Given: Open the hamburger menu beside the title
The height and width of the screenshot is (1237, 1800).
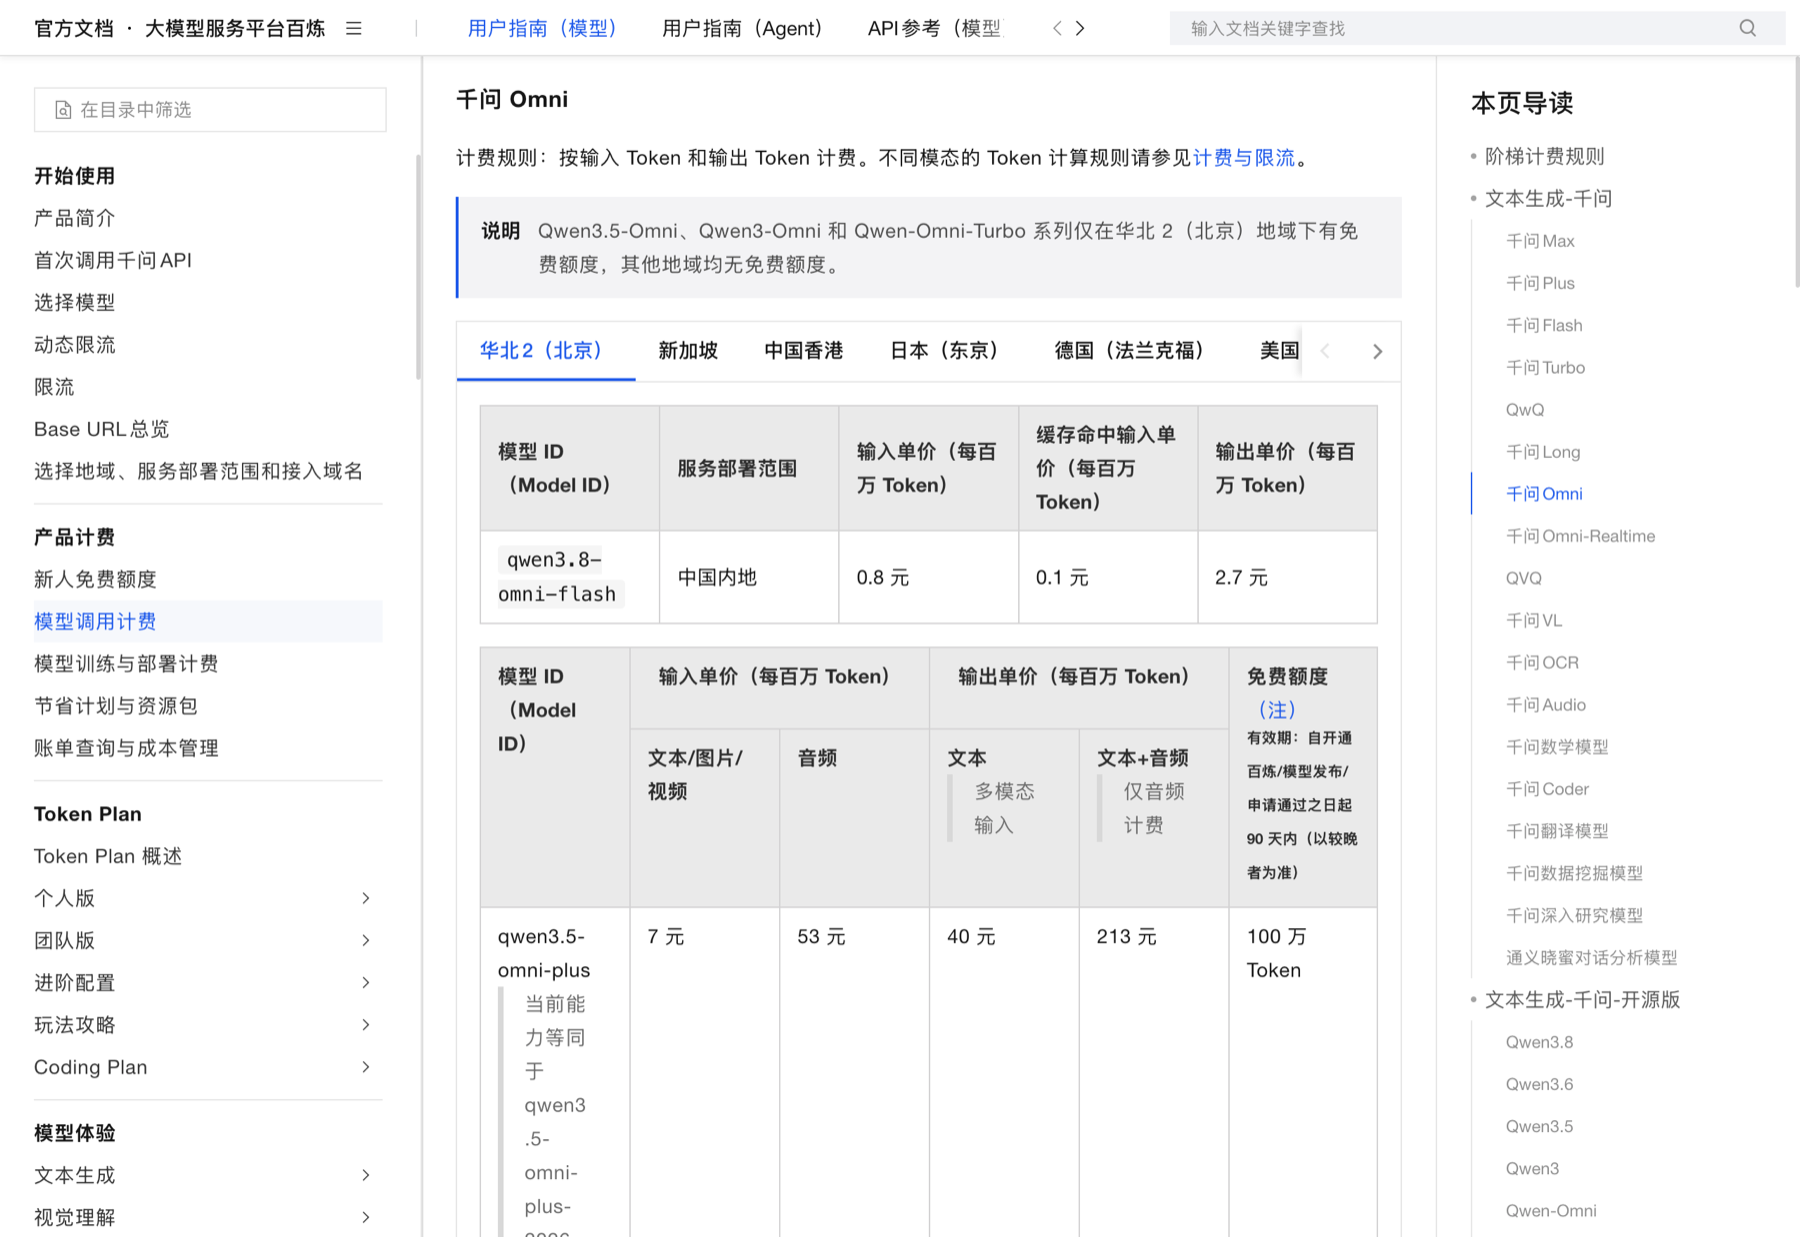Looking at the screenshot, I should pos(353,28).
